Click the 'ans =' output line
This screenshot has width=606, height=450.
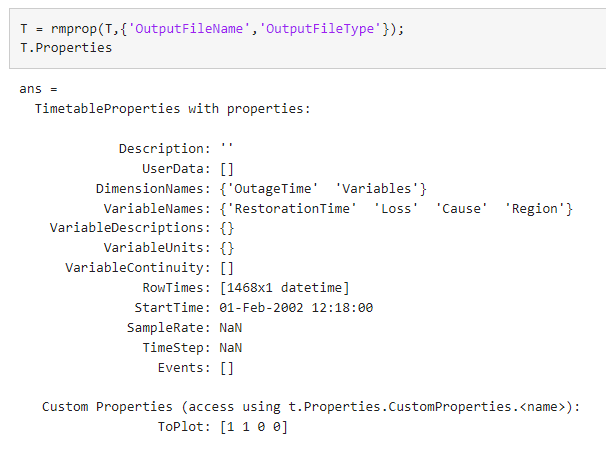[x=38, y=89]
